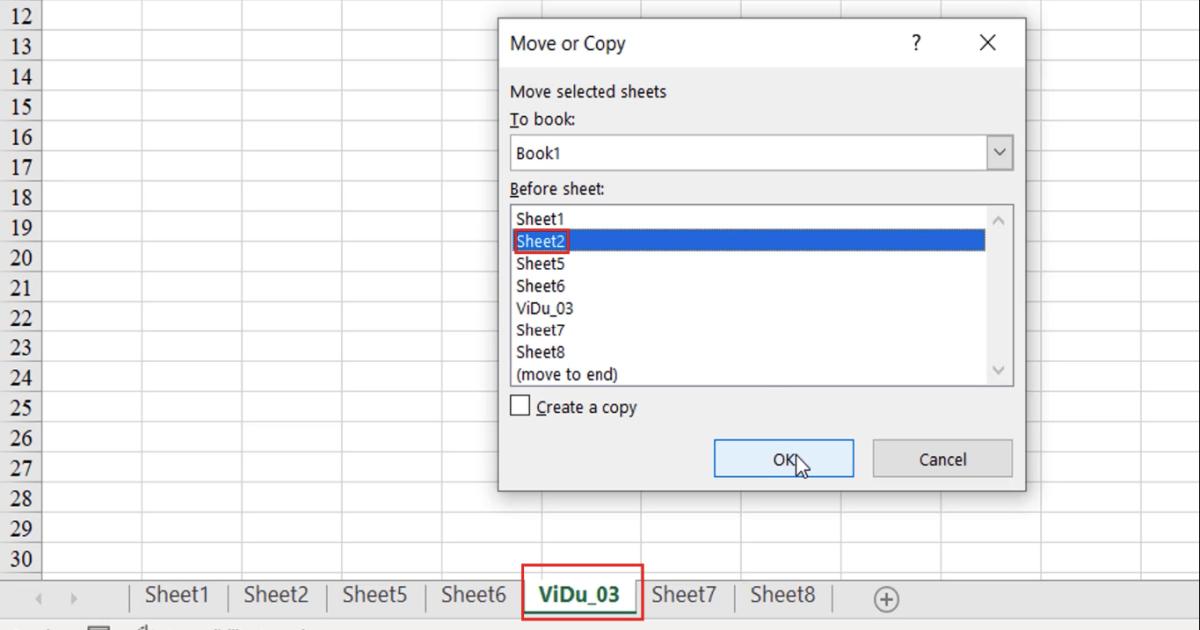Confirm the move with OK

(783, 458)
